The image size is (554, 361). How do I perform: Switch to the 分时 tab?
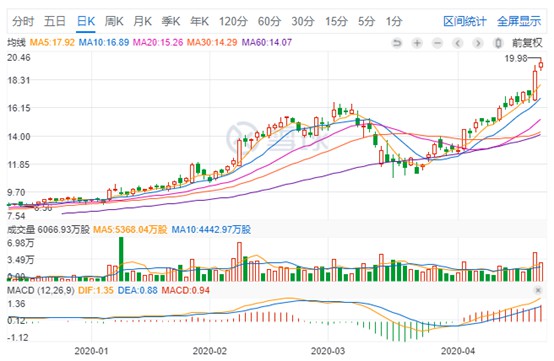[23, 21]
